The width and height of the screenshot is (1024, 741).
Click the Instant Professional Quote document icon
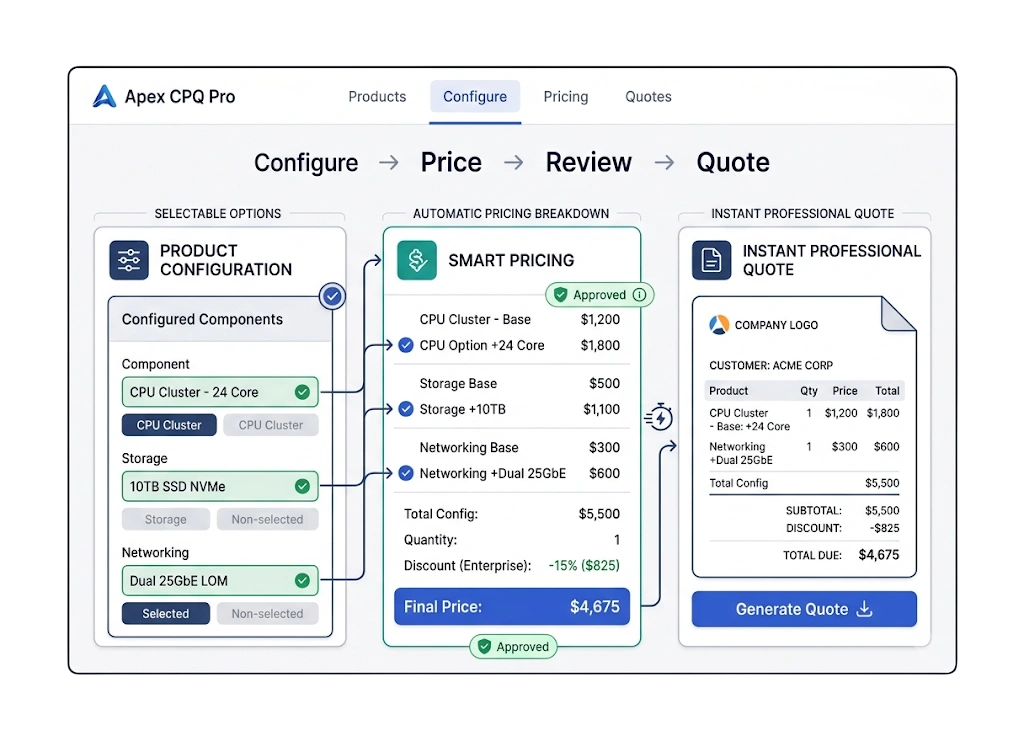(x=711, y=260)
